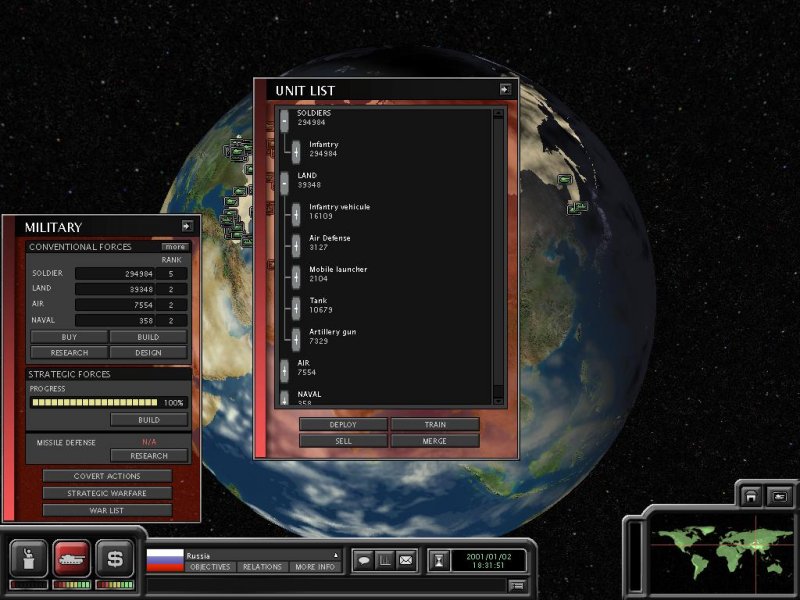This screenshot has width=800, height=600.
Task: Close the Military panel arrow icon
Action: [x=187, y=226]
